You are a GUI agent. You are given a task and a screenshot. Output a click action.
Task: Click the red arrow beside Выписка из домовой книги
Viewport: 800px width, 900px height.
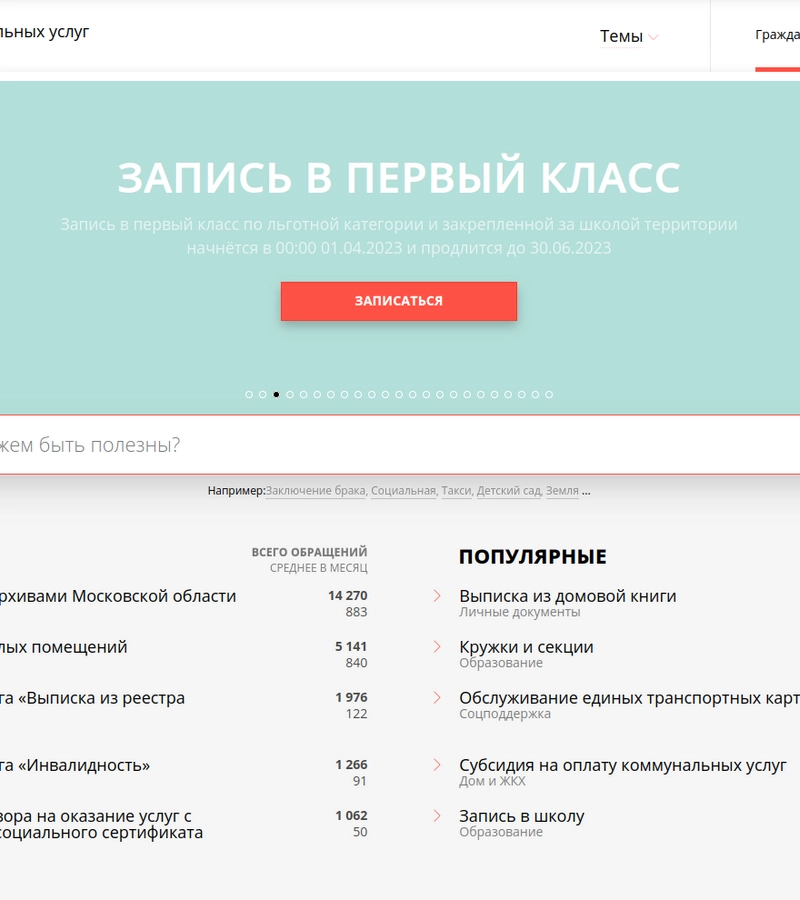[x=437, y=596]
